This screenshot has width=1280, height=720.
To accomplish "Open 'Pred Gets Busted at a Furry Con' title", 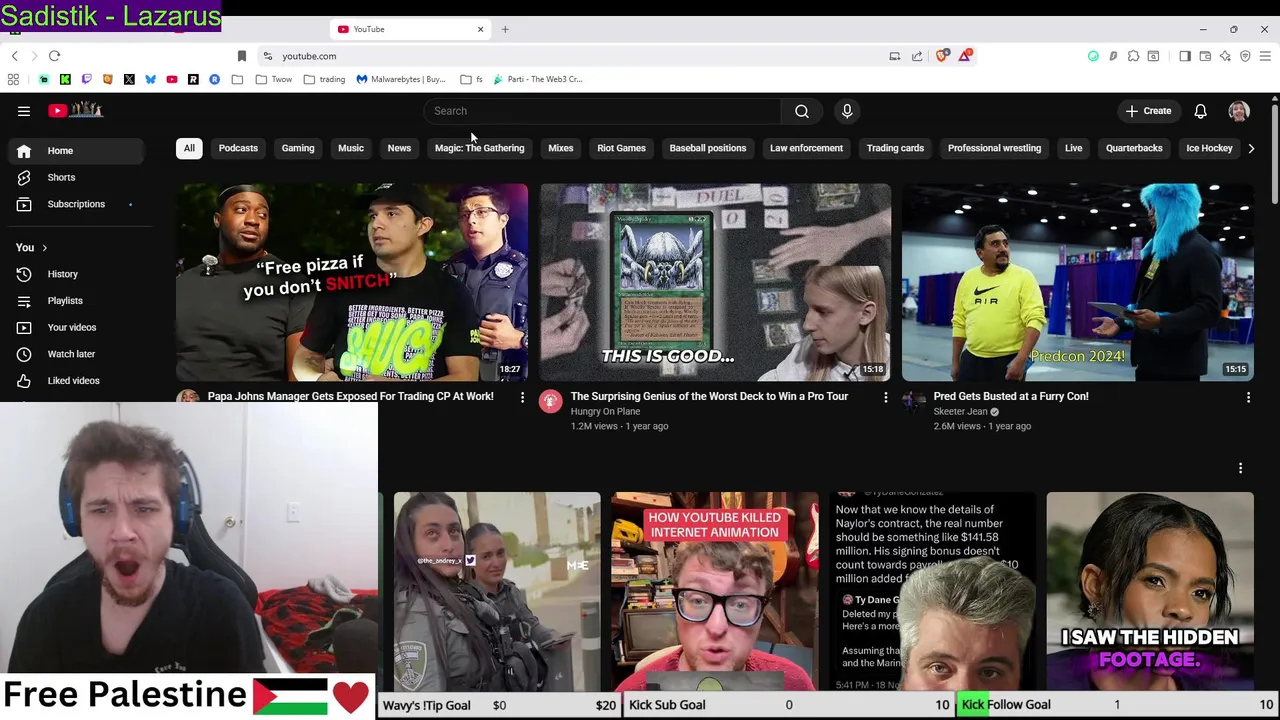I will (1011, 396).
